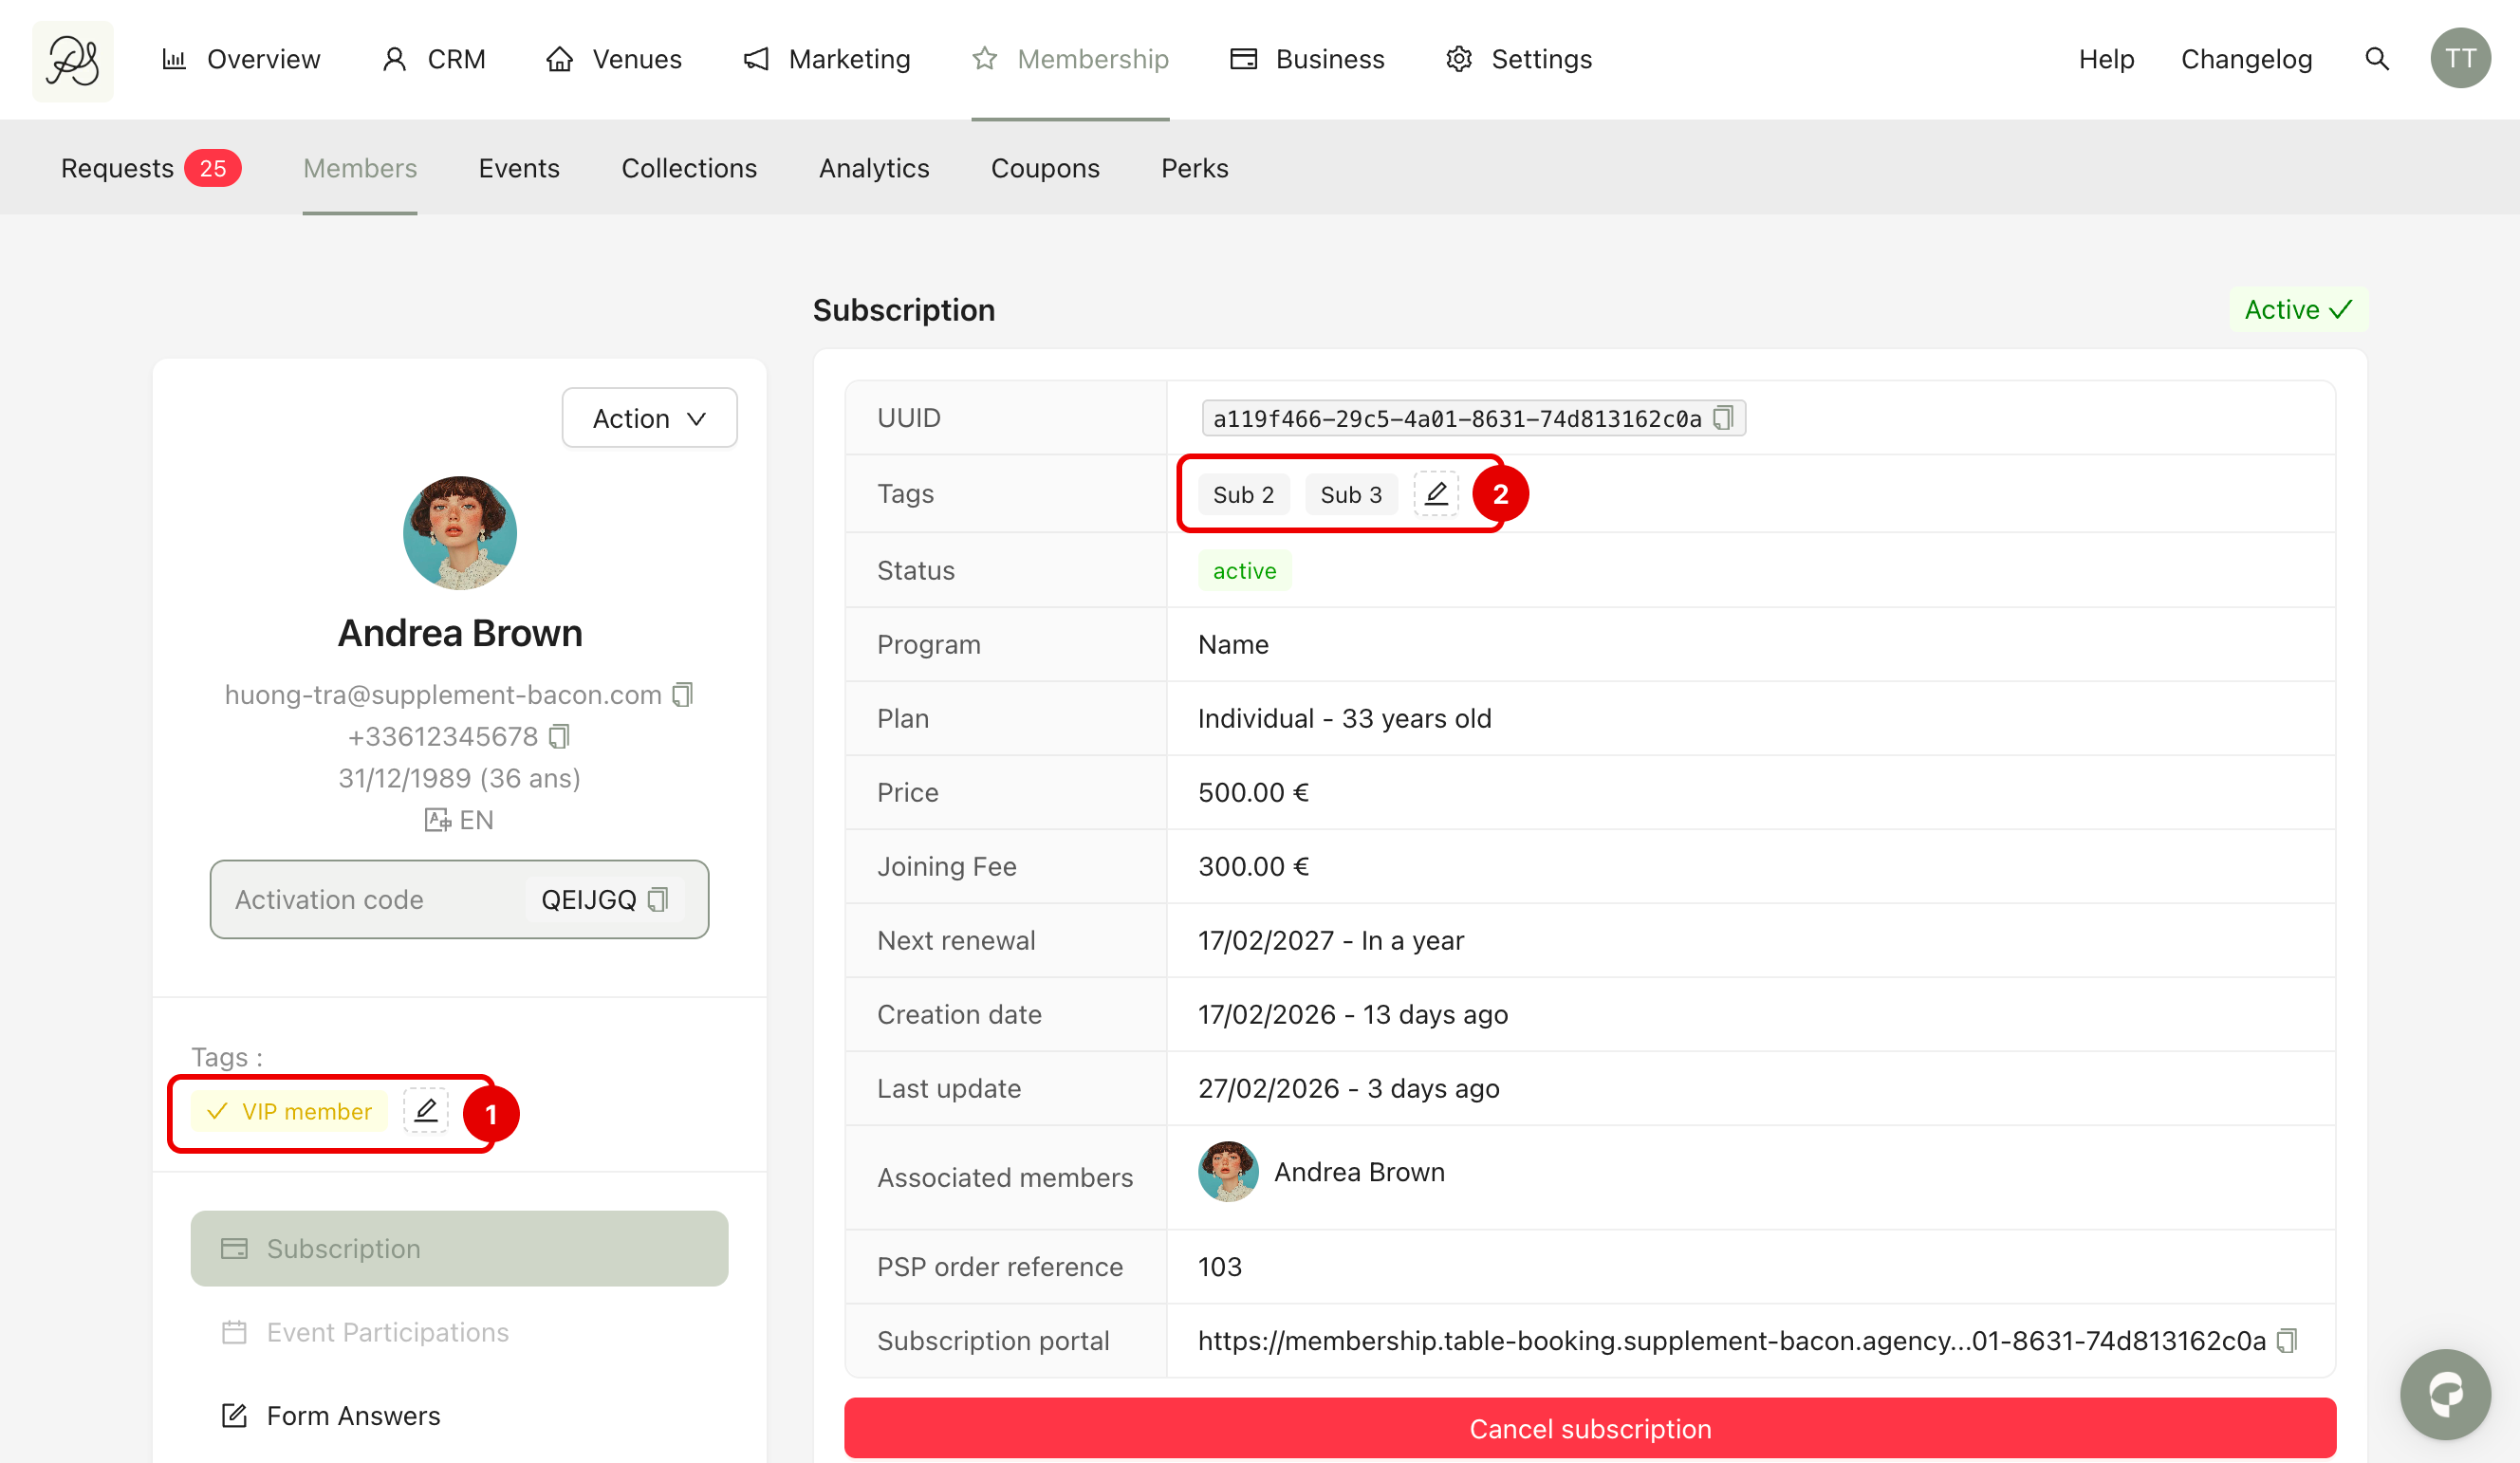2520x1463 pixels.
Task: Click the VIP member tag
Action: [x=289, y=1111]
